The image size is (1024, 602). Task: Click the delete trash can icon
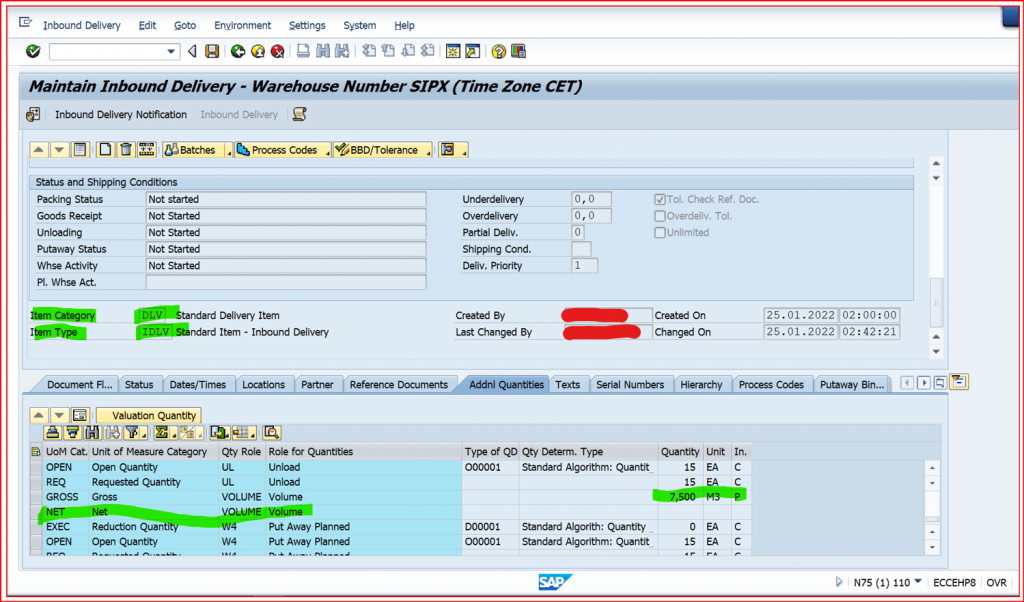(125, 150)
